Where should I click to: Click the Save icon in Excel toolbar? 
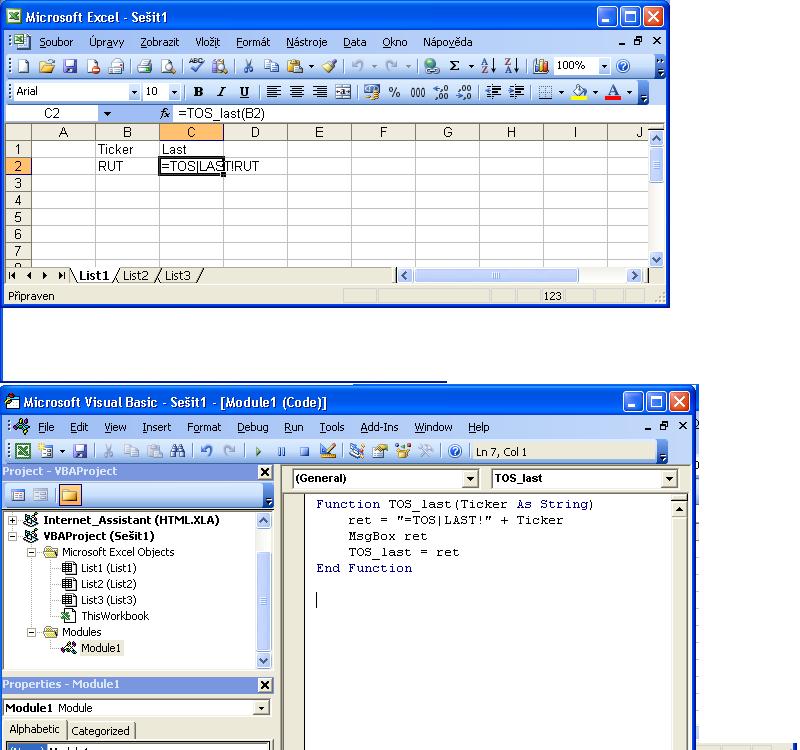pos(70,66)
